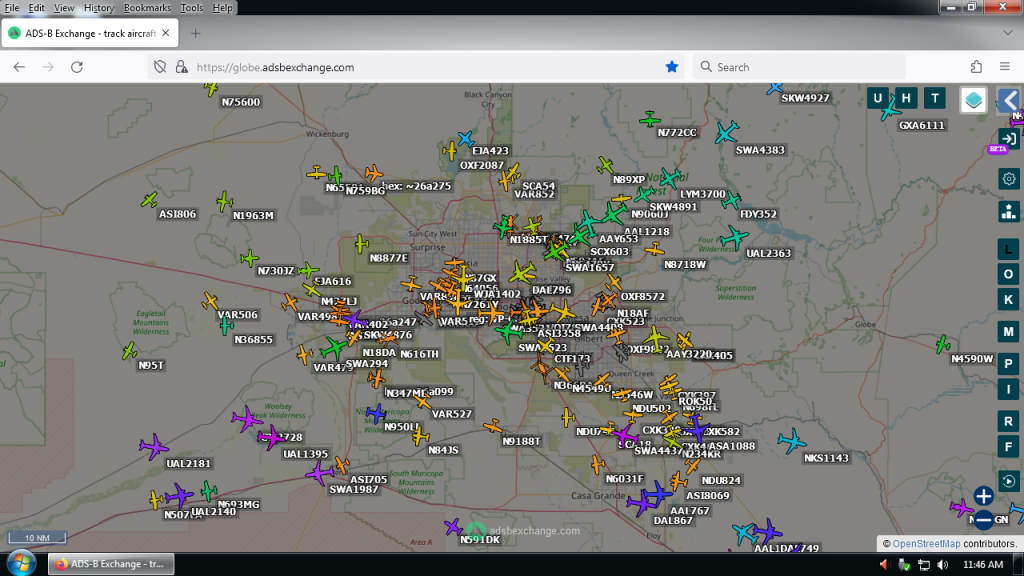Viewport: 1024px width, 576px height.
Task: Select aircraft EJA423 plane icon
Action: pos(466,138)
